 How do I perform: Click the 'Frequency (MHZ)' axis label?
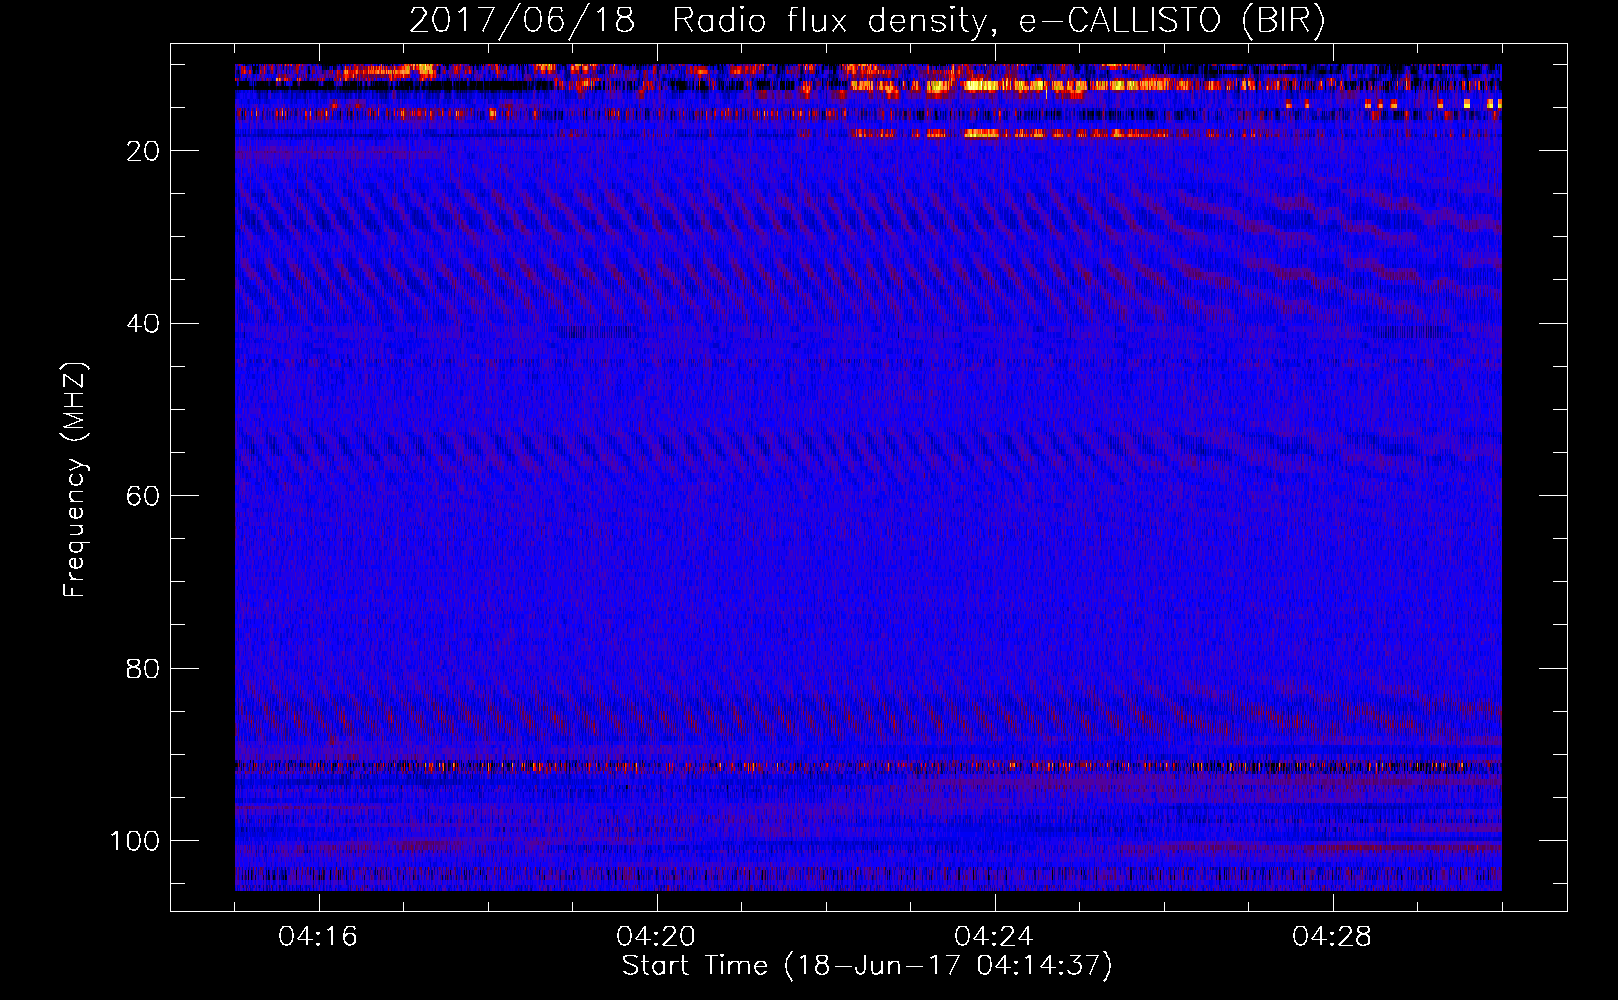[75, 480]
